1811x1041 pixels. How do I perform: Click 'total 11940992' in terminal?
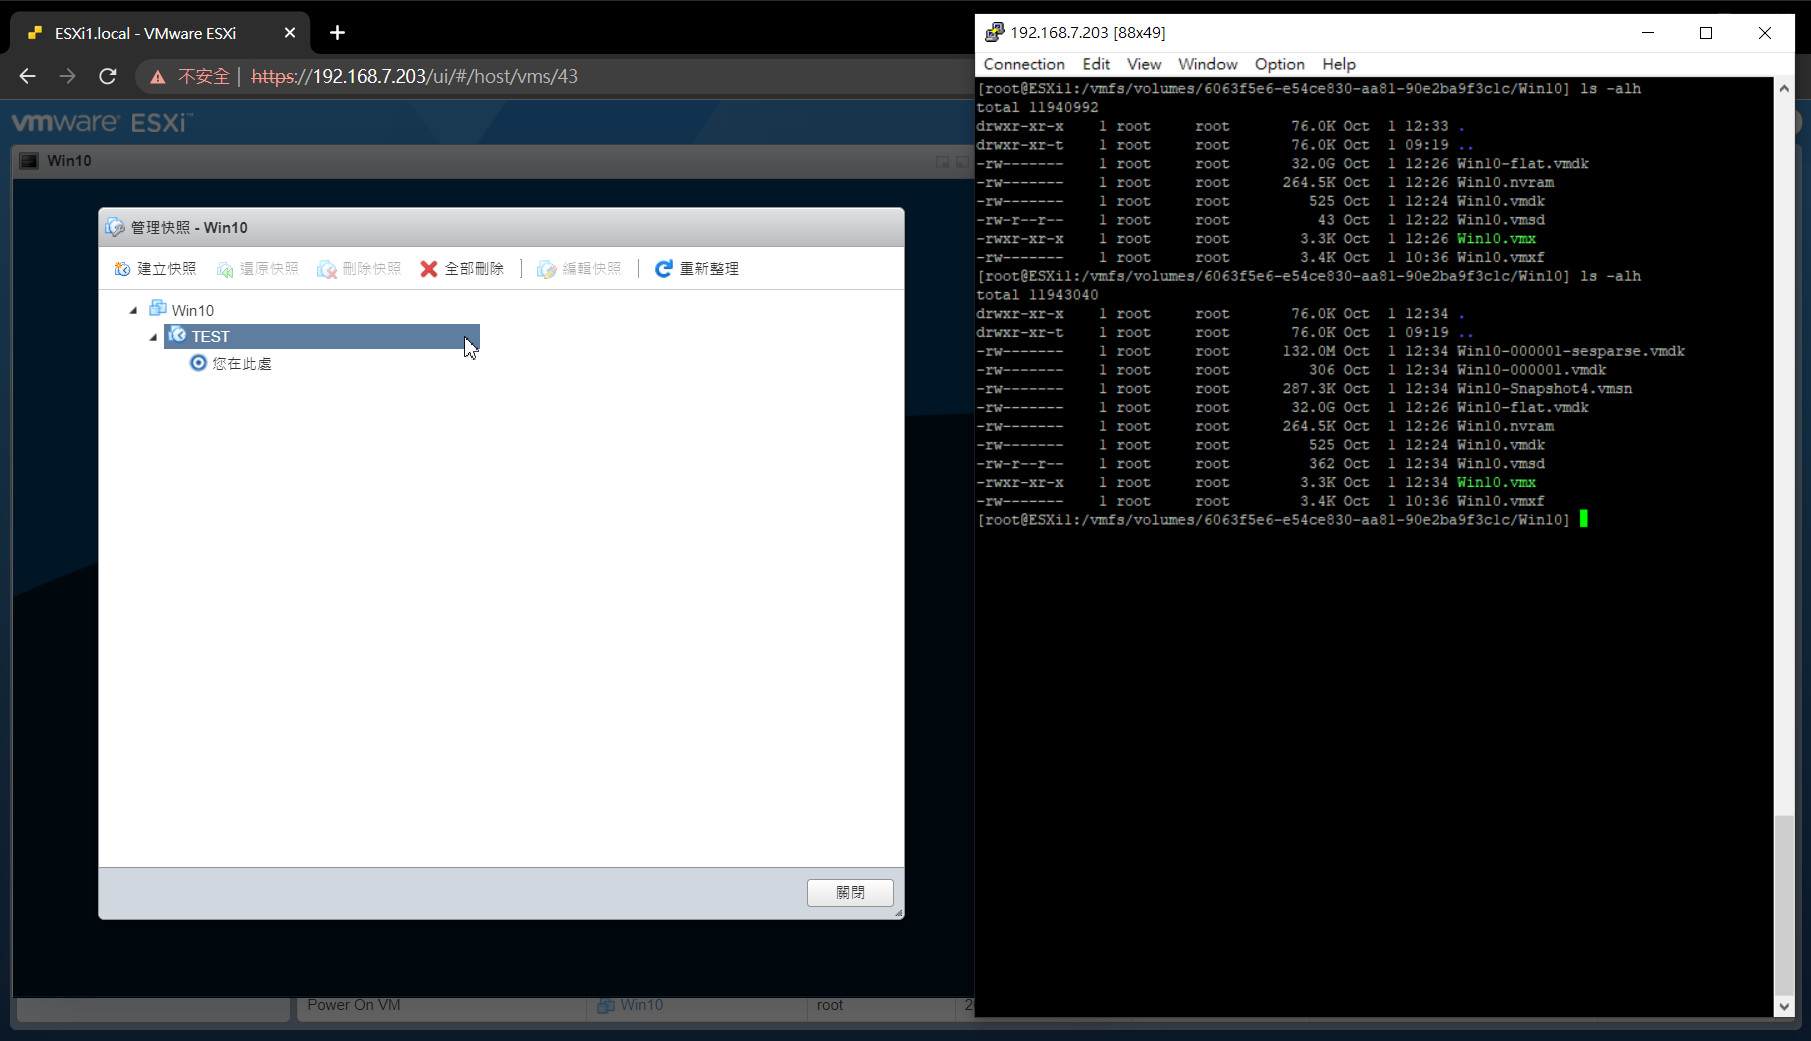(x=1037, y=107)
